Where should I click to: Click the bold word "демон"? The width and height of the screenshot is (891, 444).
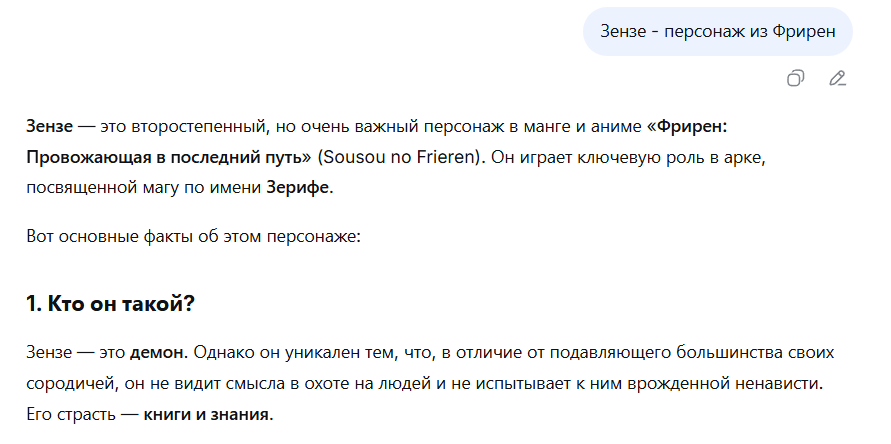[x=156, y=352]
